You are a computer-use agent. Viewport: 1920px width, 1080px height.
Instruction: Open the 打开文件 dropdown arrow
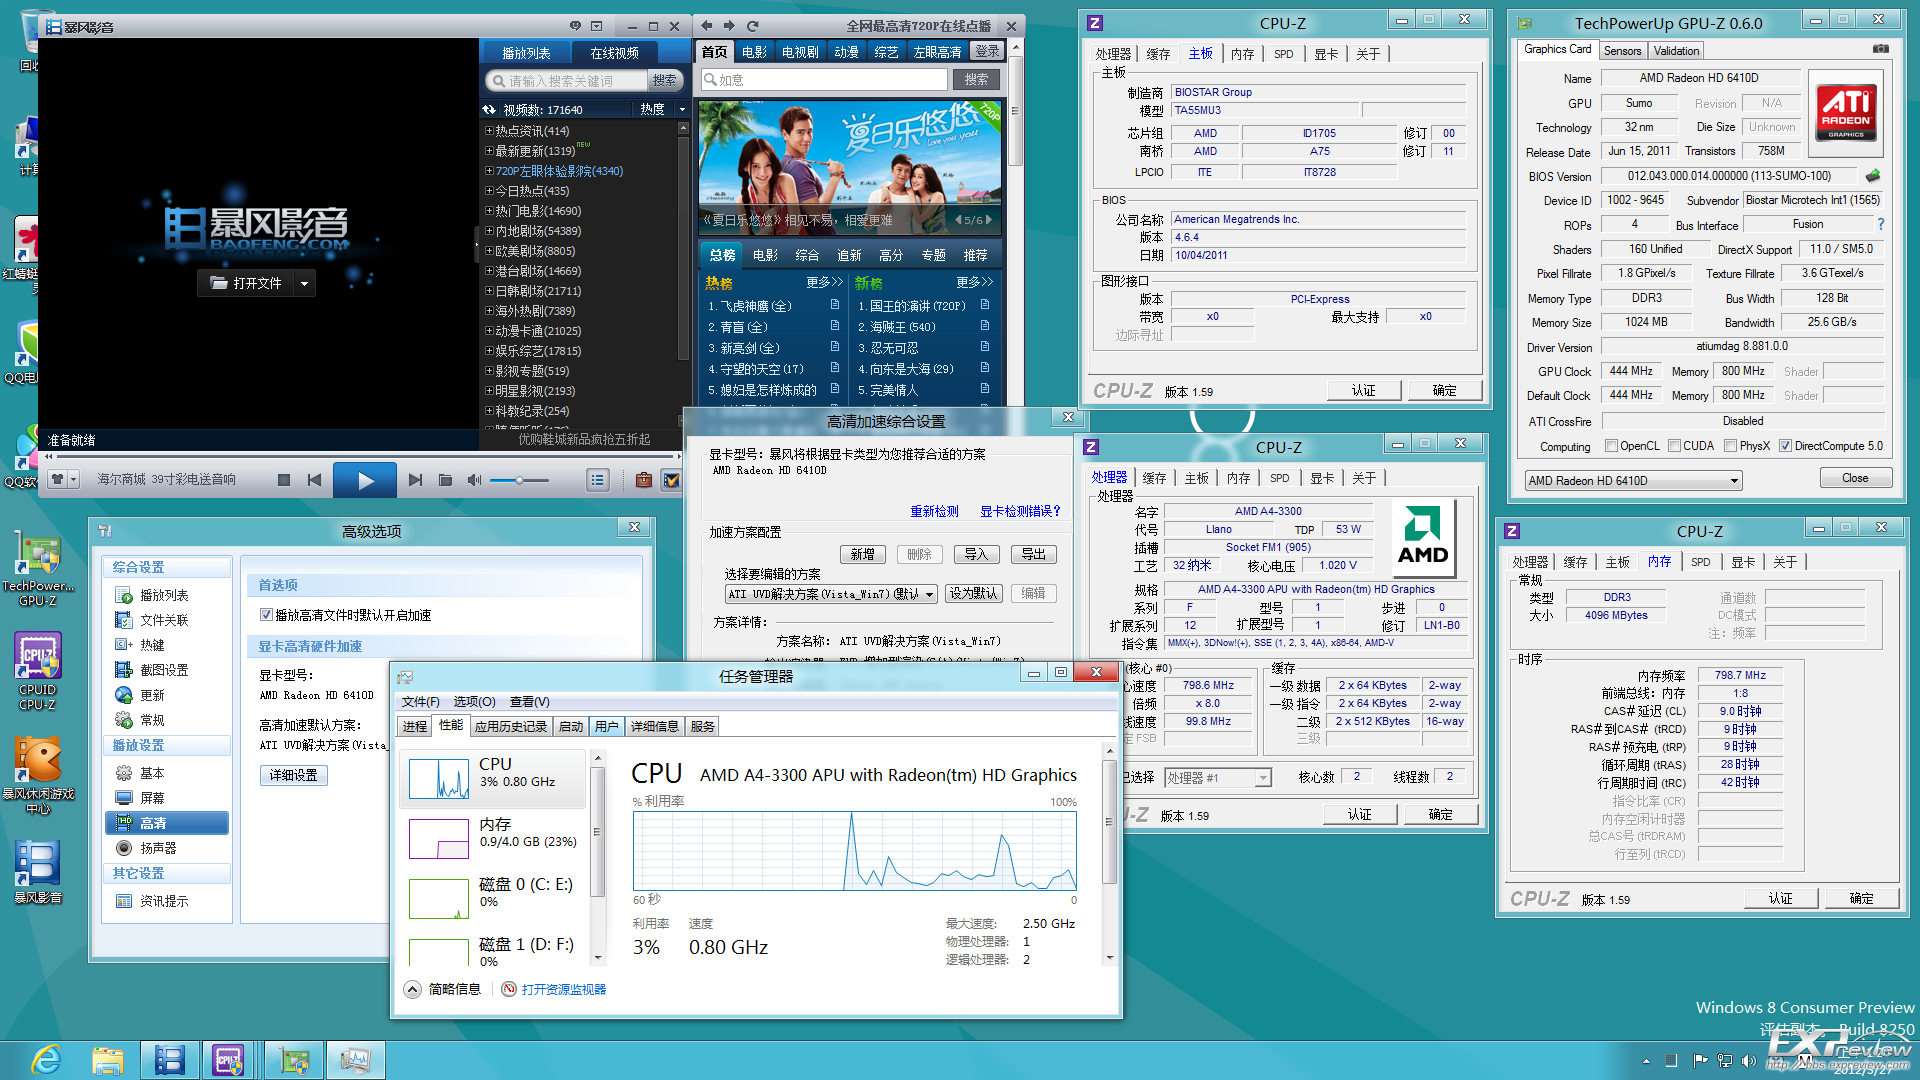click(x=304, y=284)
